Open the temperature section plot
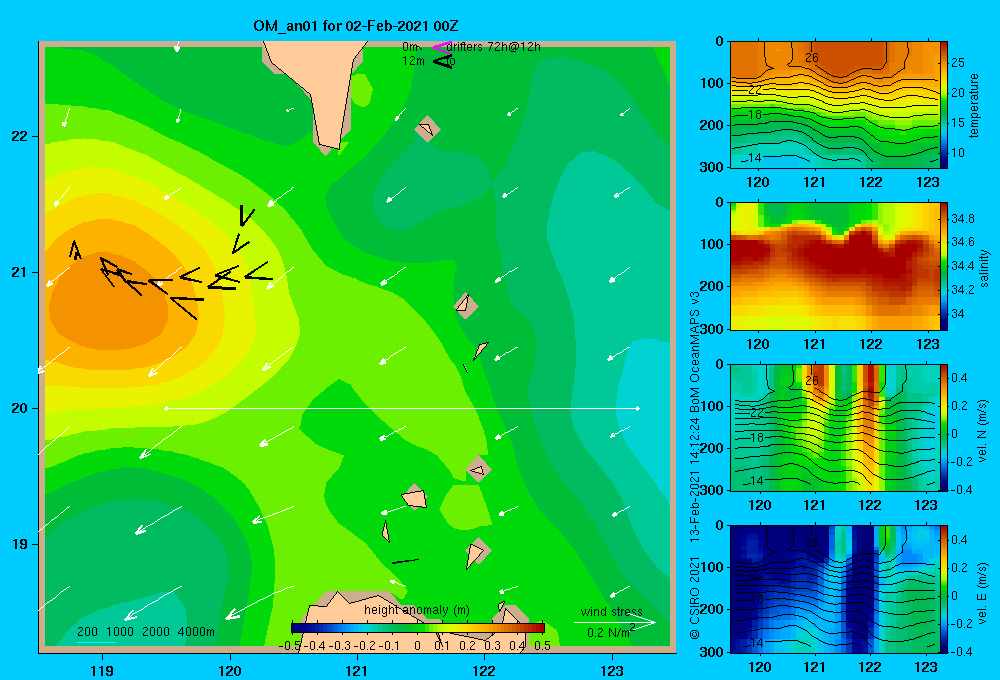The width and height of the screenshot is (1000, 680). [834, 105]
